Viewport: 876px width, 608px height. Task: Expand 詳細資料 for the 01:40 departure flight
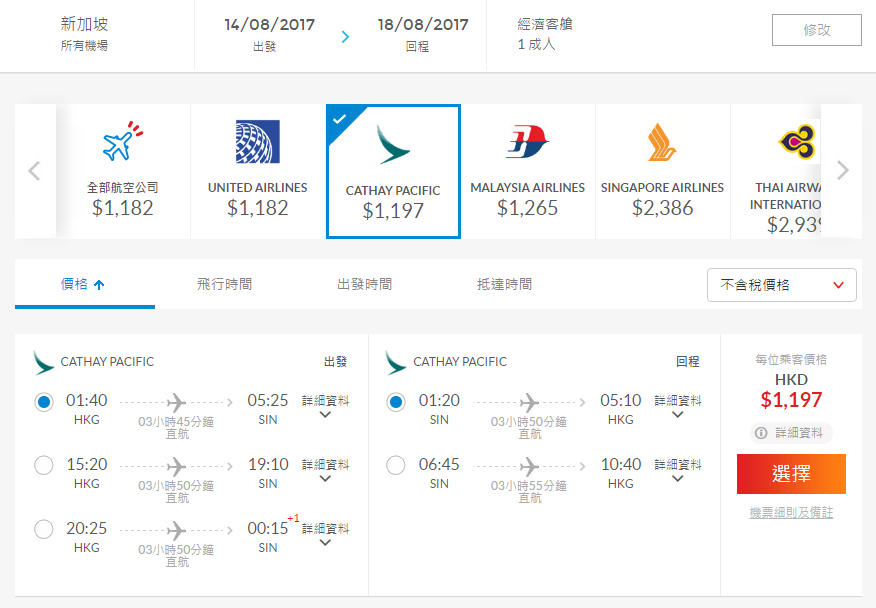click(325, 406)
